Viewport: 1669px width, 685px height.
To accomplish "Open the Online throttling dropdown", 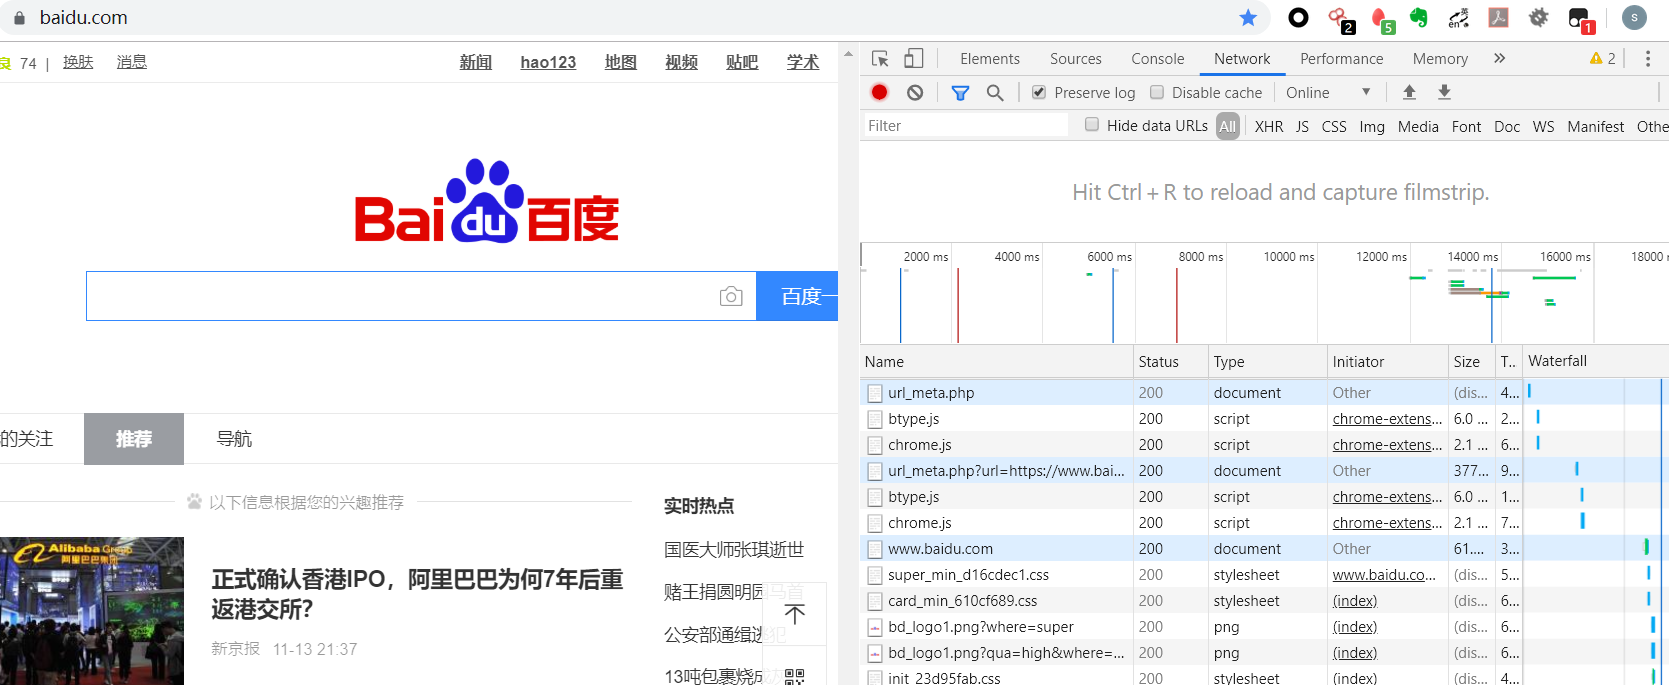I will point(1328,92).
